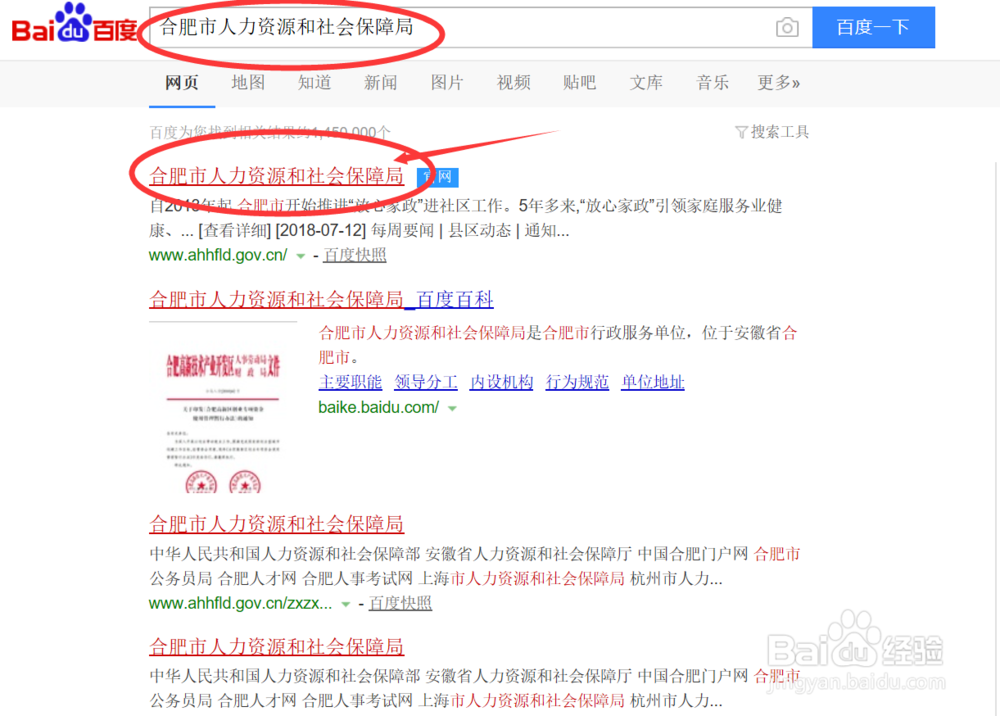Viewport: 1000px width, 716px height.
Task: Expand 更多» menu
Action: (x=779, y=83)
